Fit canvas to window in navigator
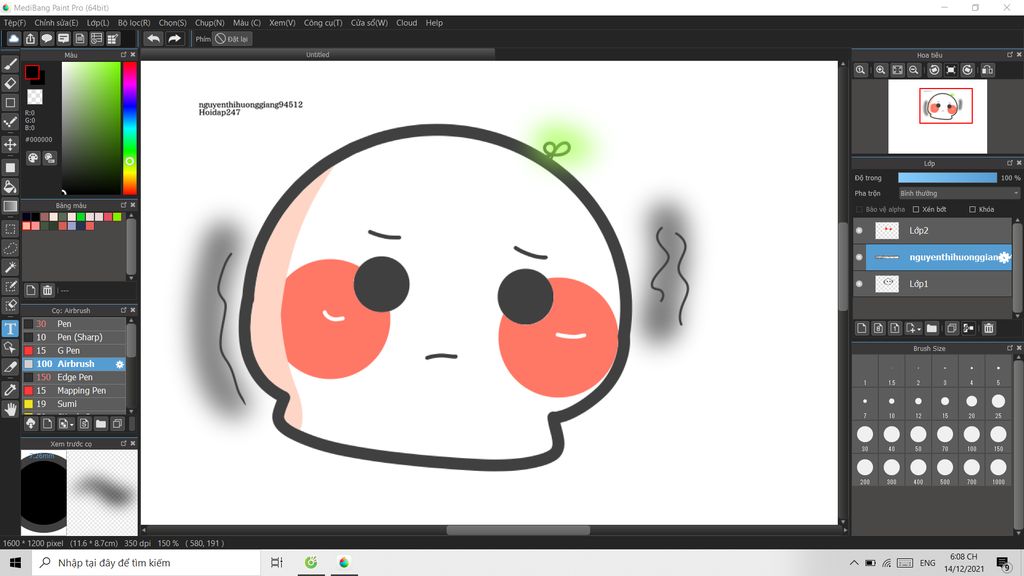Viewport: 1024px width, 576px height. [x=897, y=70]
